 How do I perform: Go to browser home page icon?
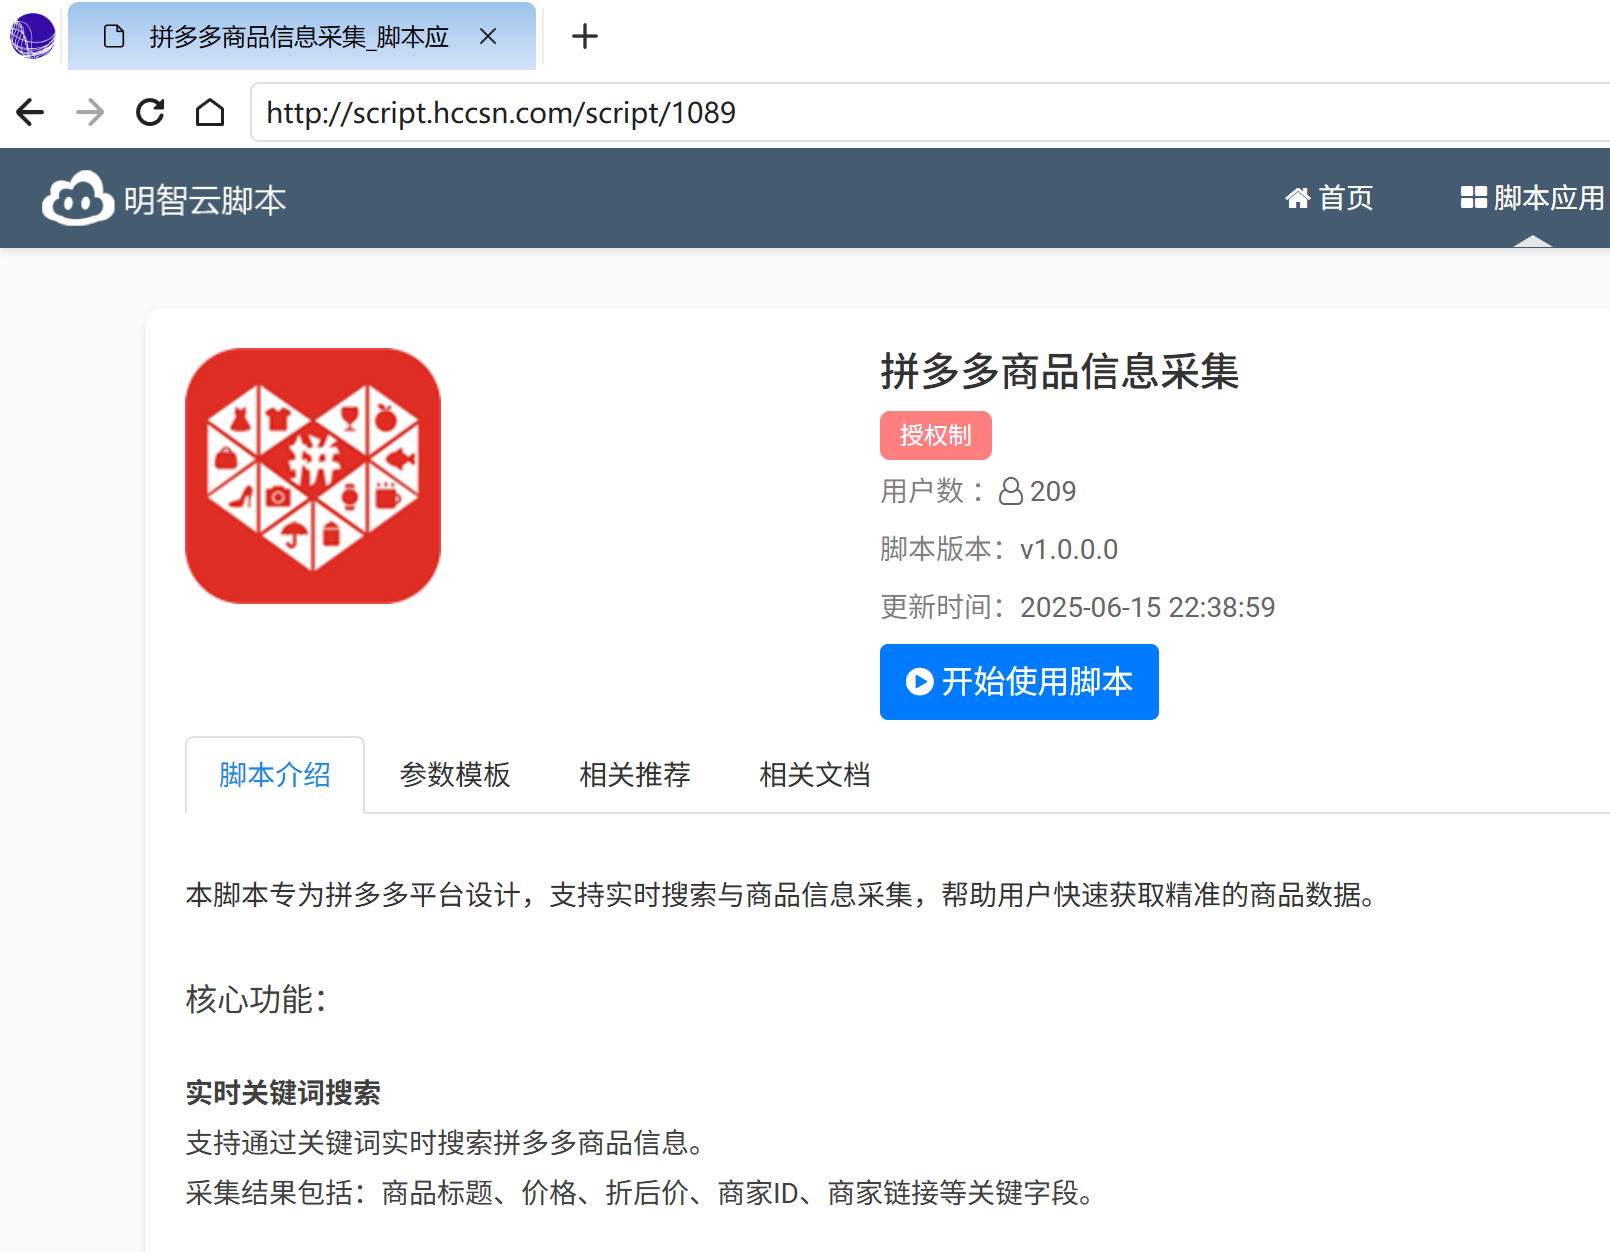point(210,112)
